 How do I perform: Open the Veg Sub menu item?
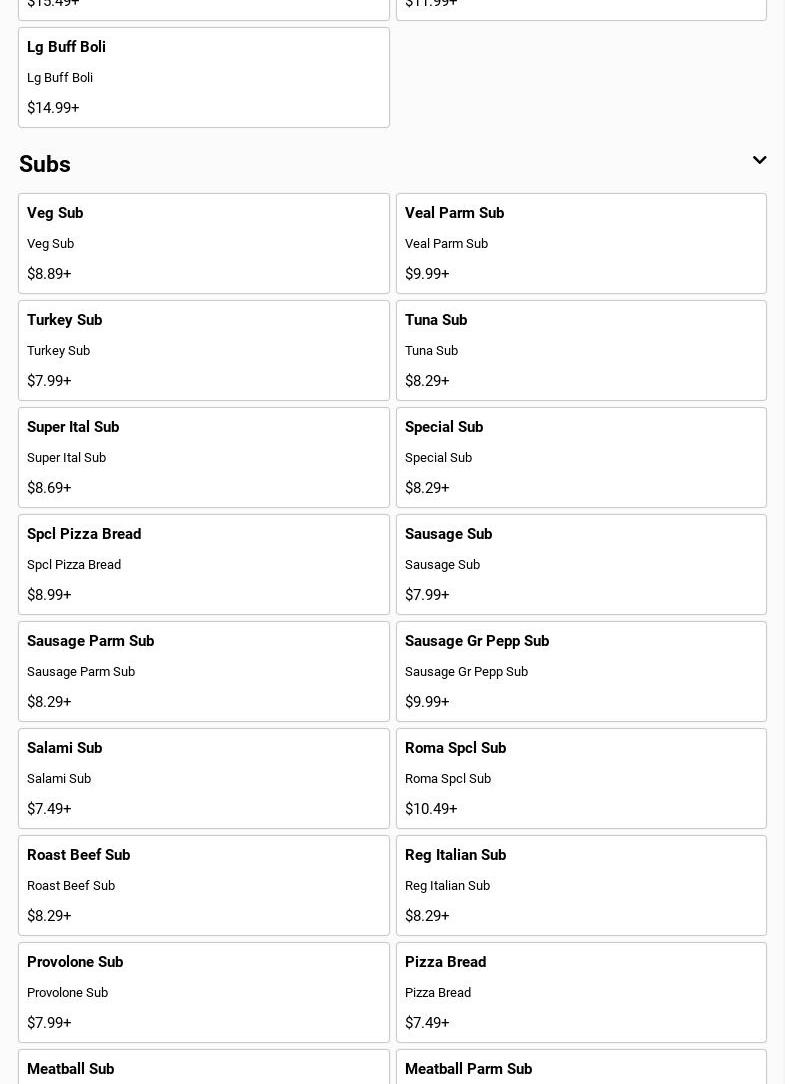click(203, 243)
